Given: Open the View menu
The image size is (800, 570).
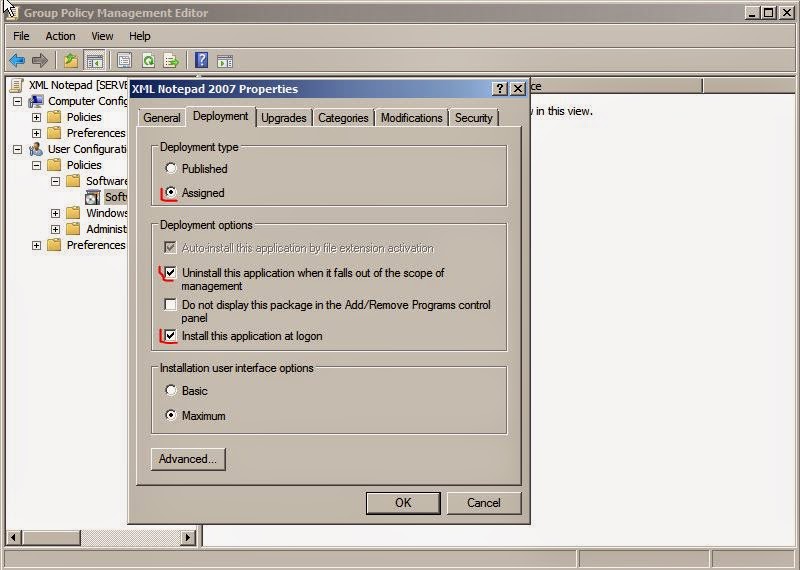Looking at the screenshot, I should 102,36.
